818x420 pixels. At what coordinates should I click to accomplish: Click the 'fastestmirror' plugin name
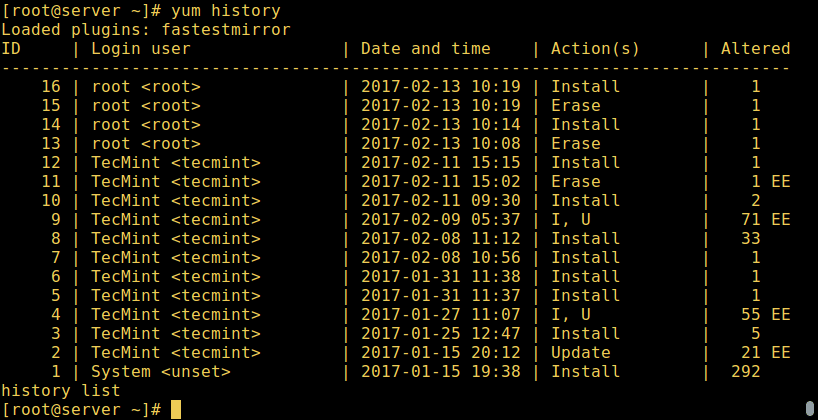click(x=225, y=29)
